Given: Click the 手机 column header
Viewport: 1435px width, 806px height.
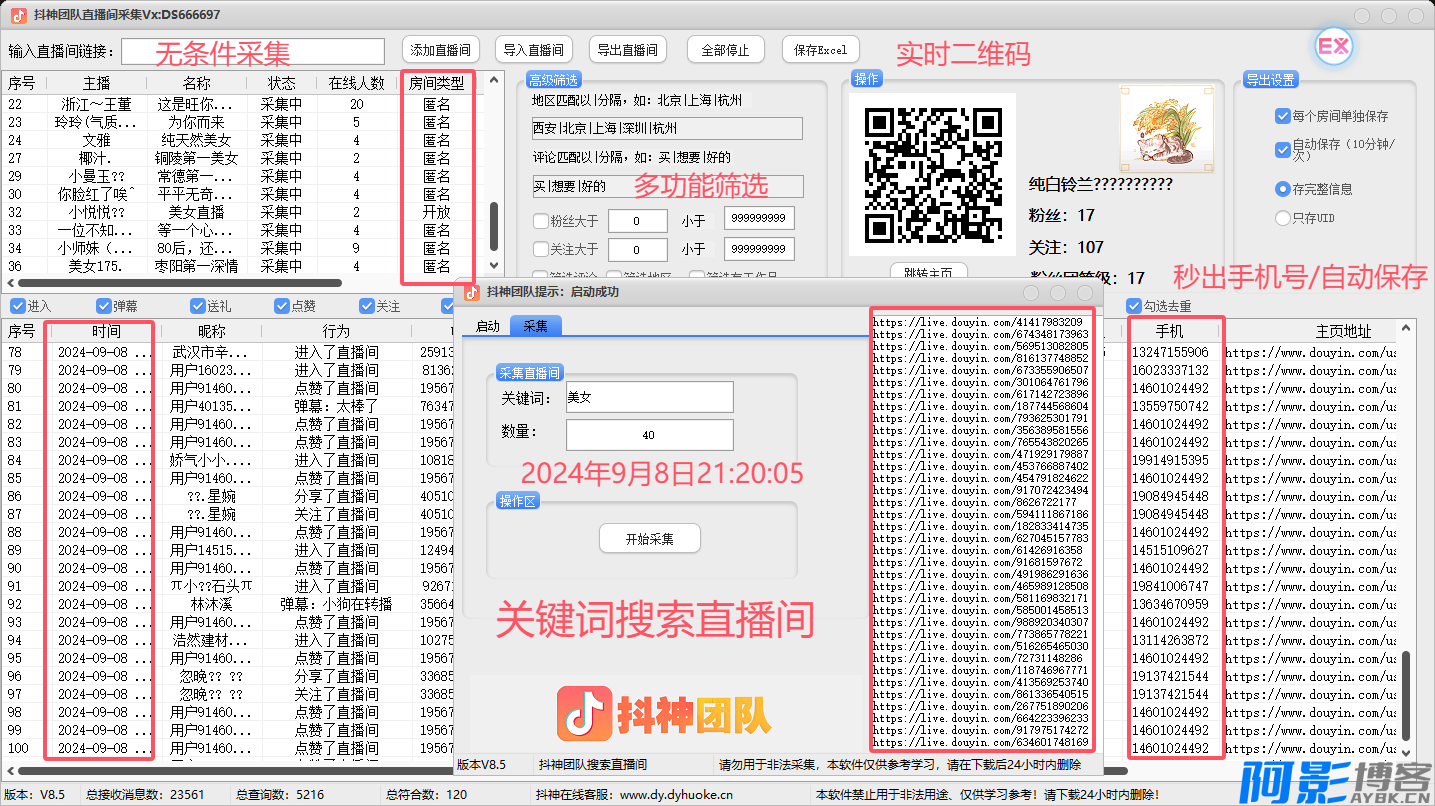Looking at the screenshot, I should pos(1169,331).
